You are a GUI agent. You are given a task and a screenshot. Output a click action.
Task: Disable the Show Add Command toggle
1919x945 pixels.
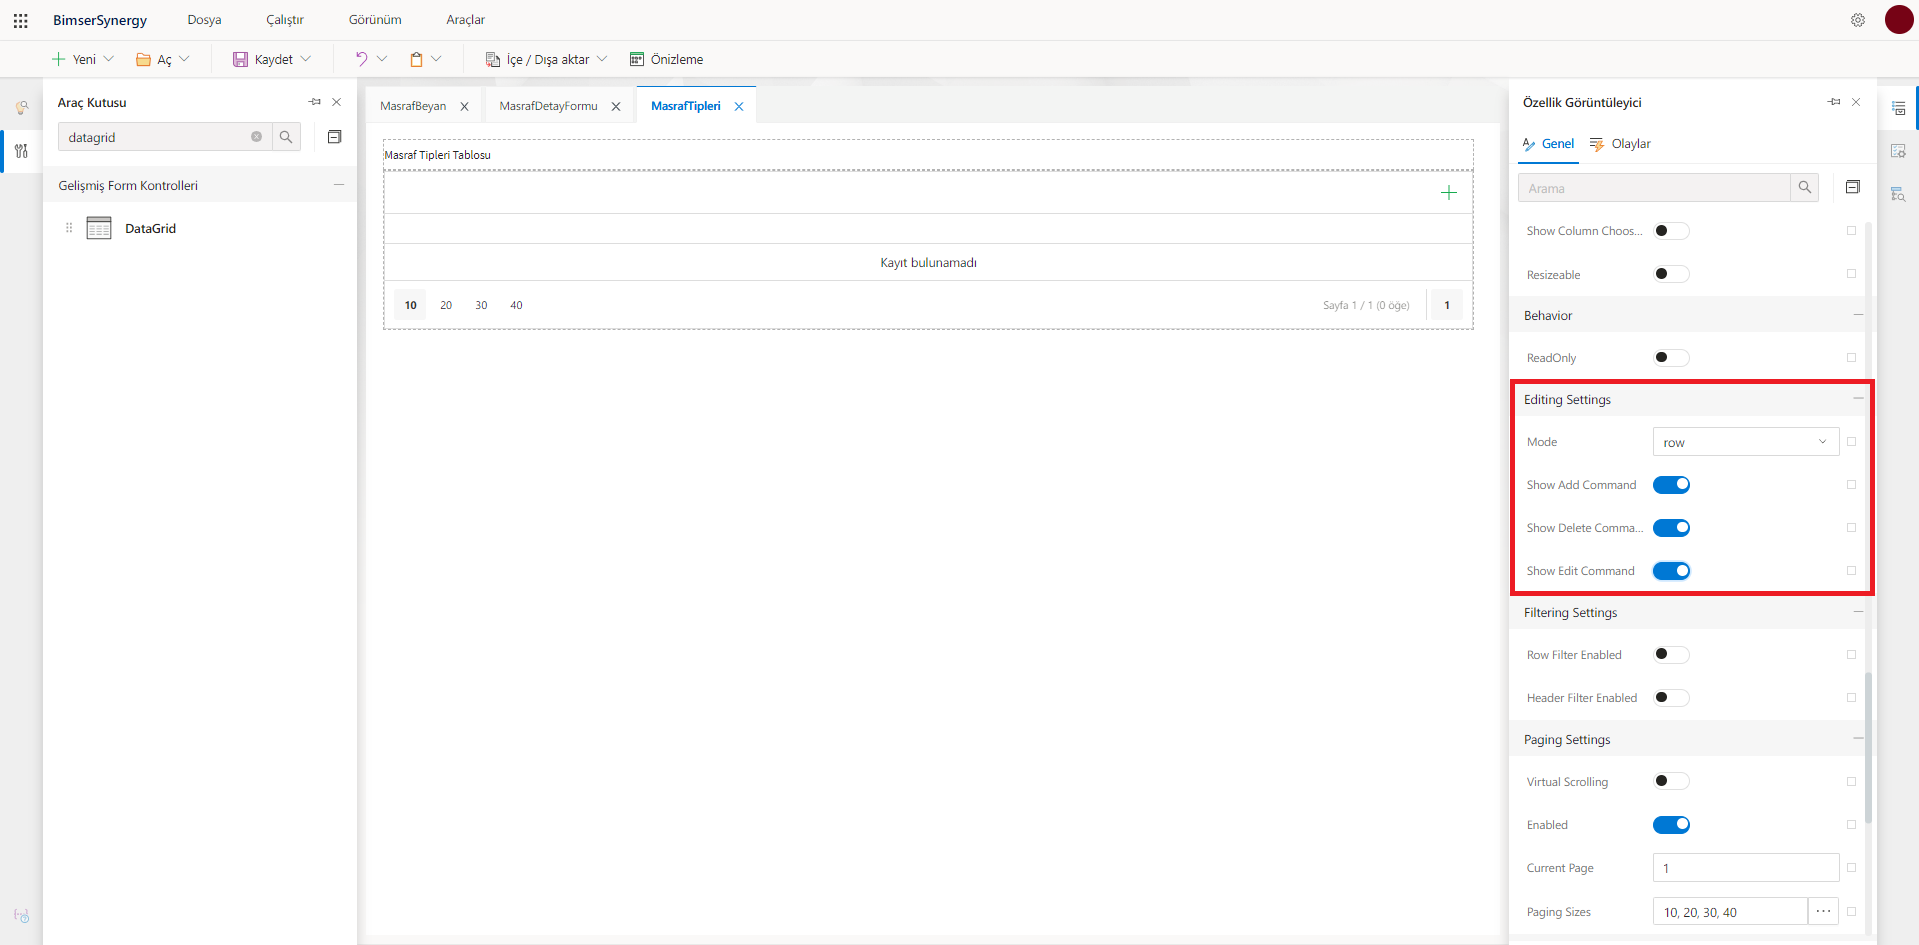pyautogui.click(x=1671, y=485)
